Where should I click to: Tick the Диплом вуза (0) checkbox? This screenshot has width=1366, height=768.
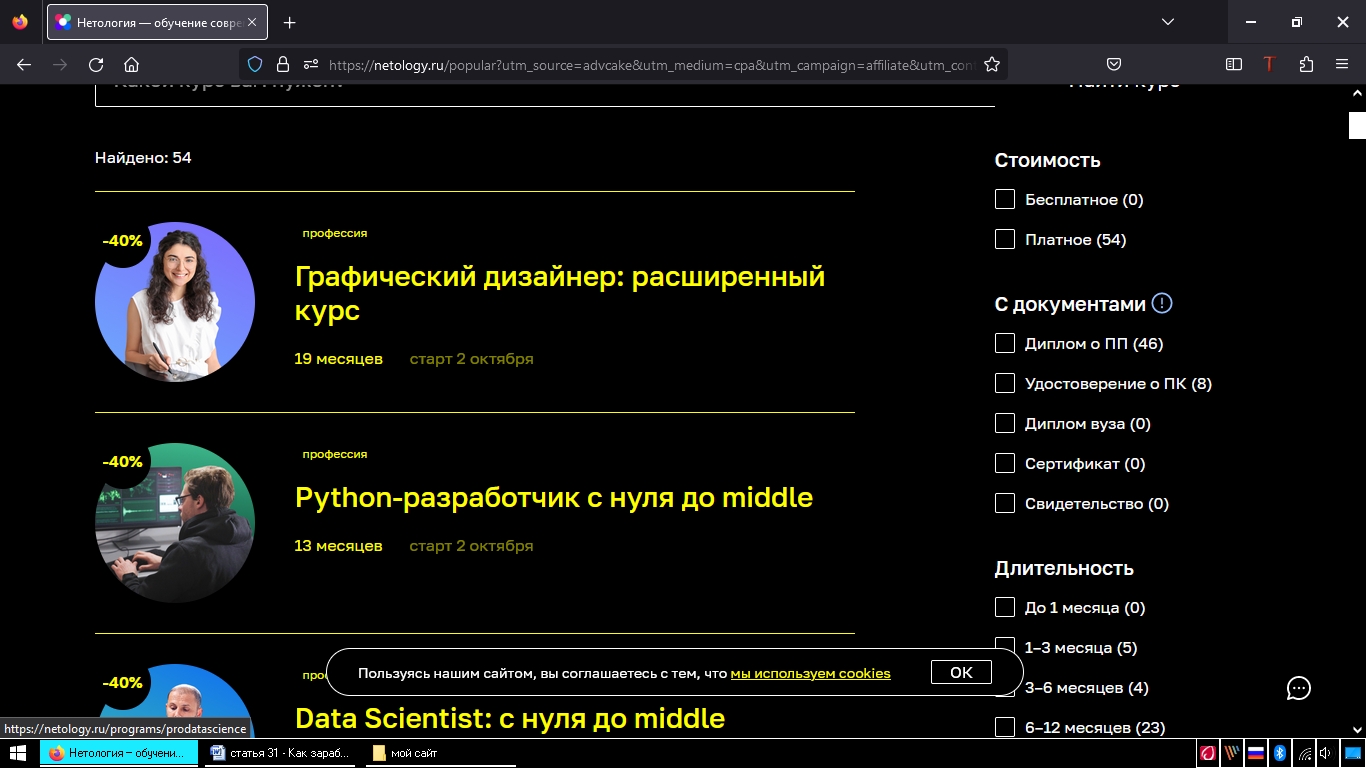coord(1005,423)
